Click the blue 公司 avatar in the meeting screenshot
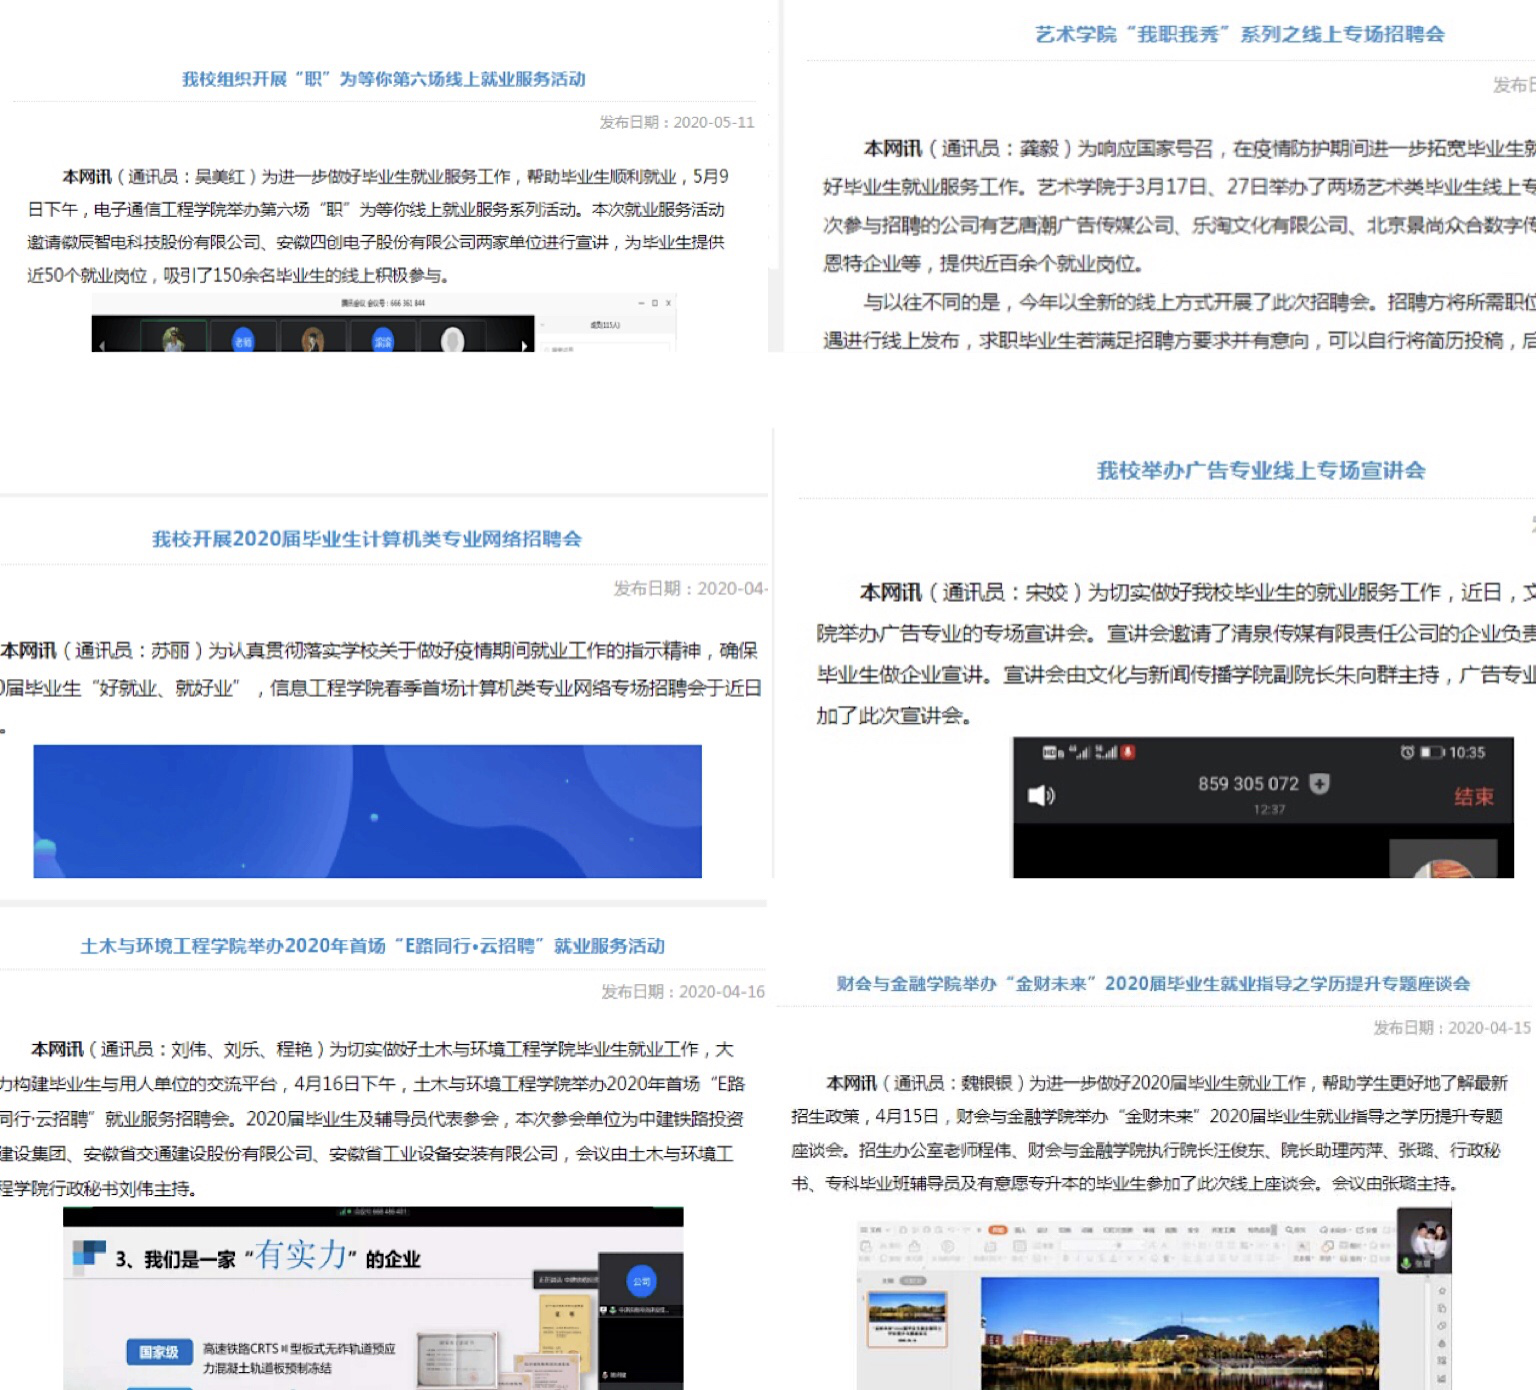This screenshot has width=1536, height=1390. click(641, 1281)
